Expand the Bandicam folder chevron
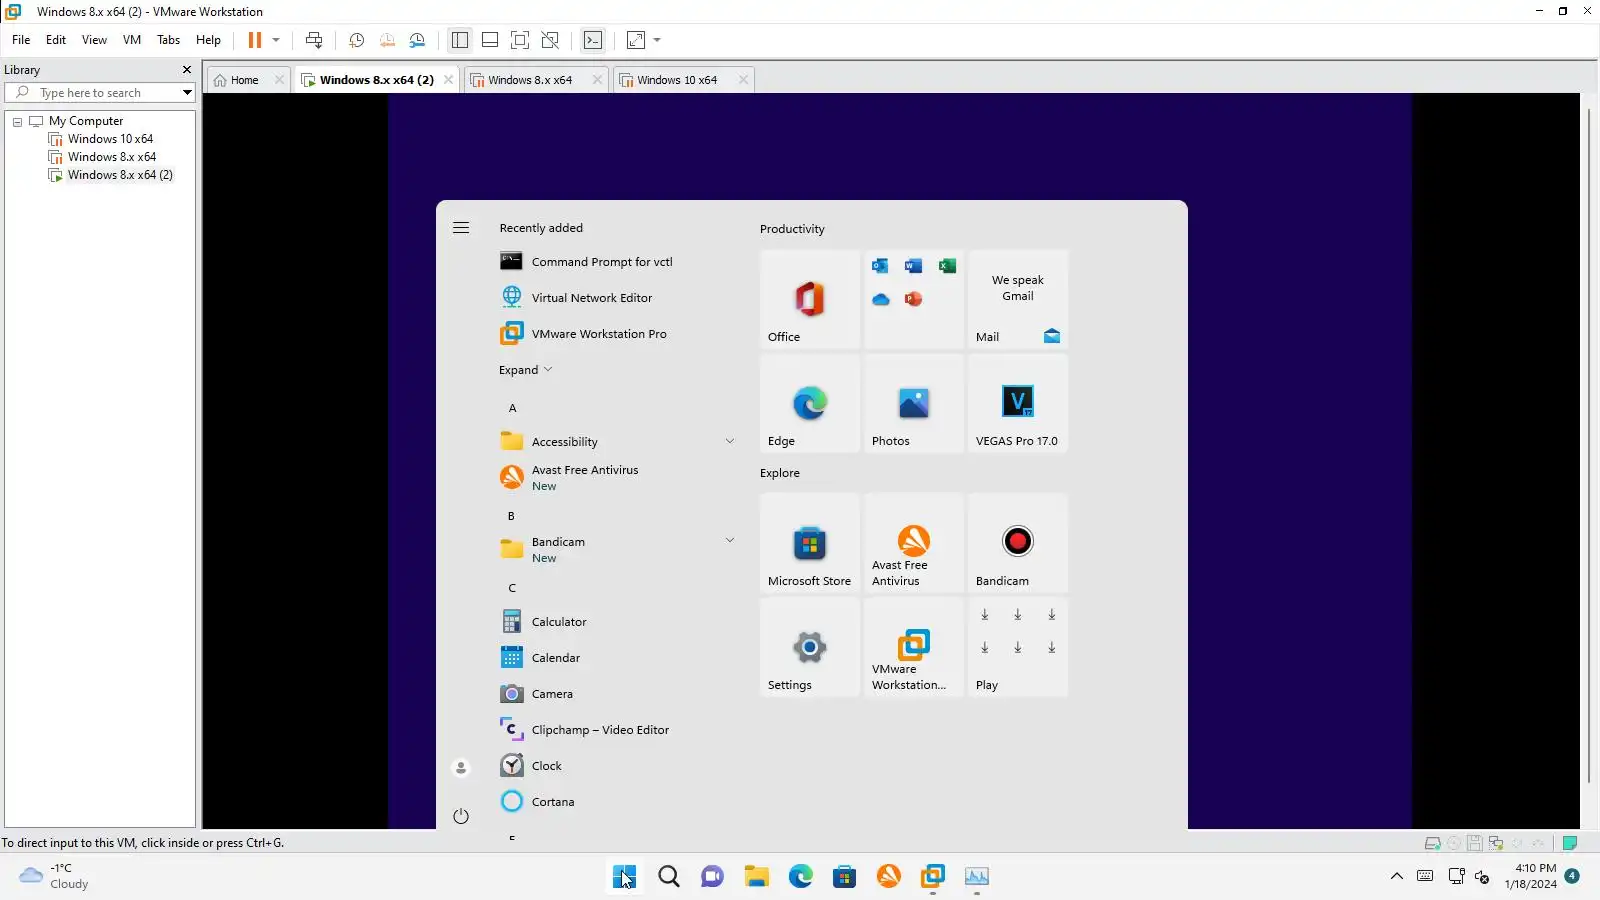 (x=730, y=540)
